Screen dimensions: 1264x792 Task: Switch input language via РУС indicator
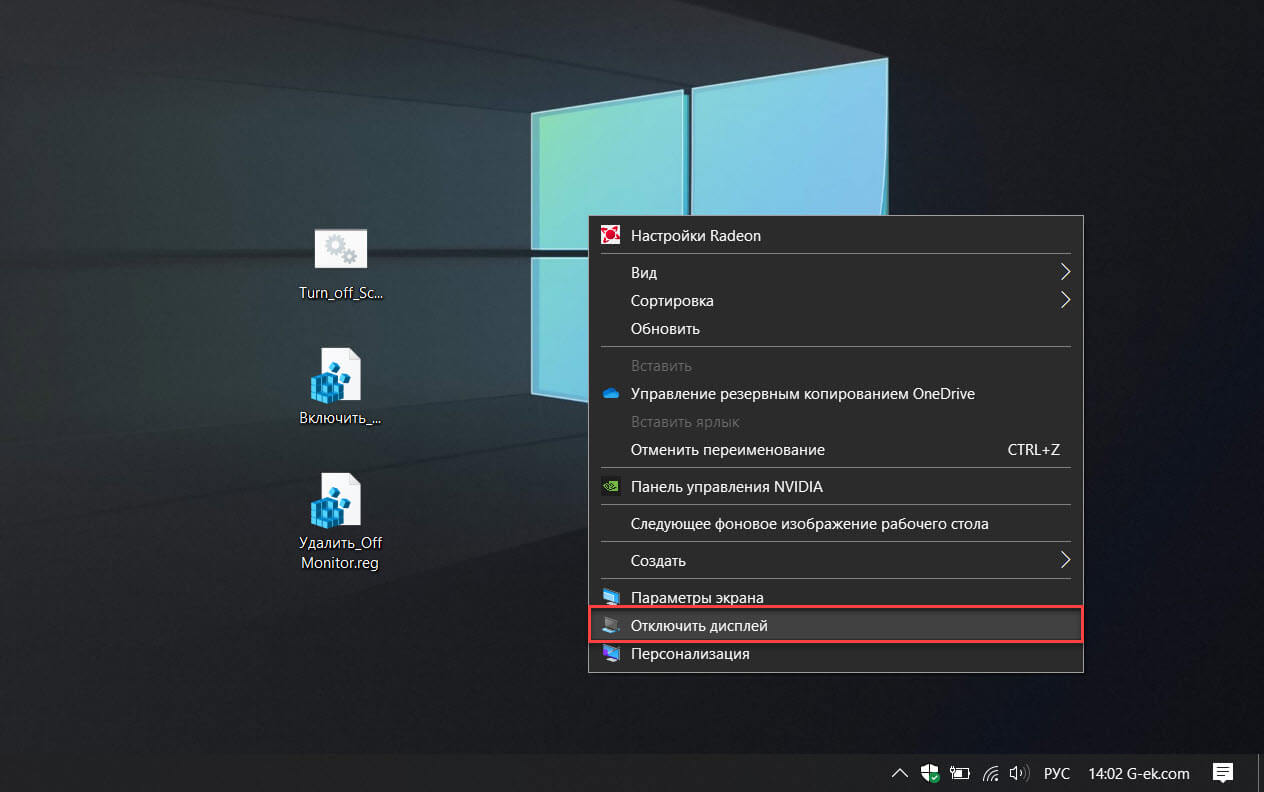[x=1056, y=773]
